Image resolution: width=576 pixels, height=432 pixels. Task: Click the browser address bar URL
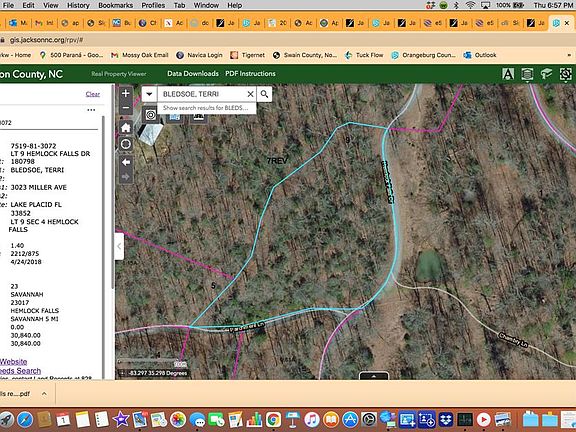tap(46, 40)
